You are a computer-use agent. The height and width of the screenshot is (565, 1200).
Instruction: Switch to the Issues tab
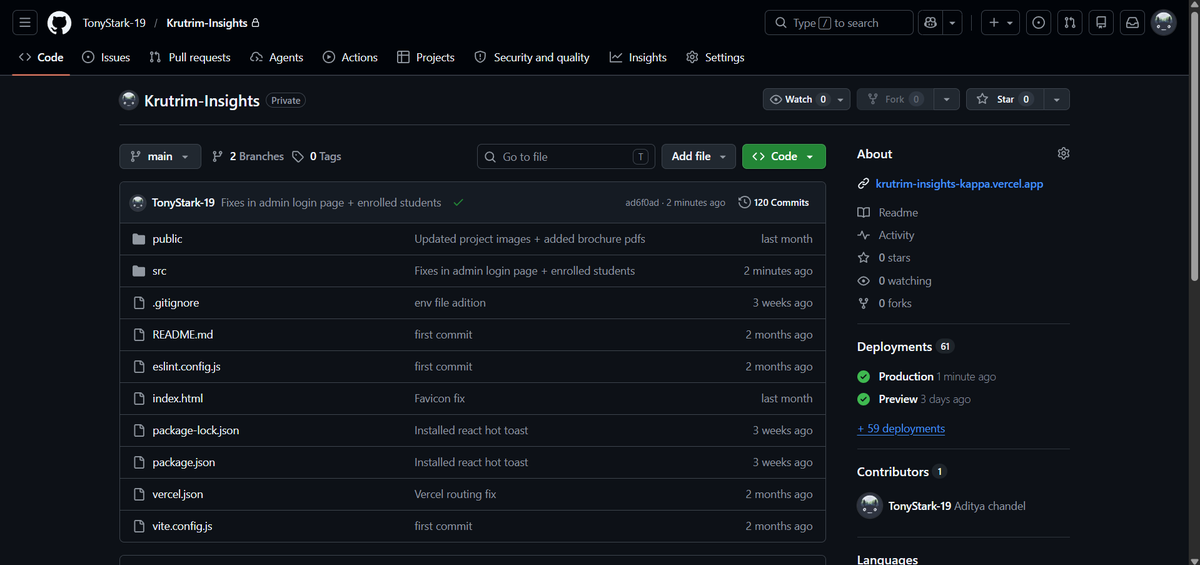coord(106,57)
